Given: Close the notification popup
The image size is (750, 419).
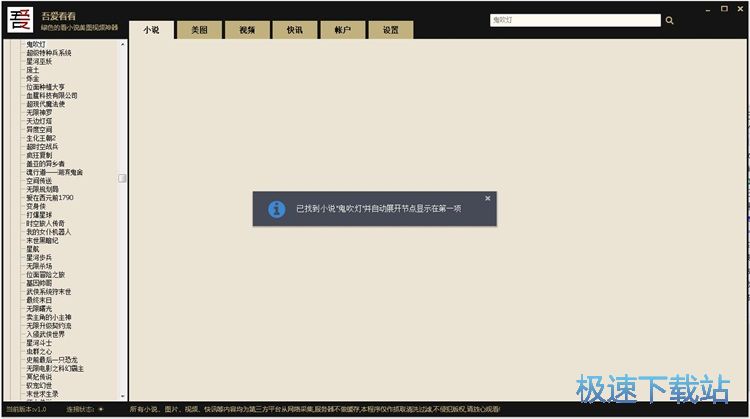Looking at the screenshot, I should [x=487, y=198].
